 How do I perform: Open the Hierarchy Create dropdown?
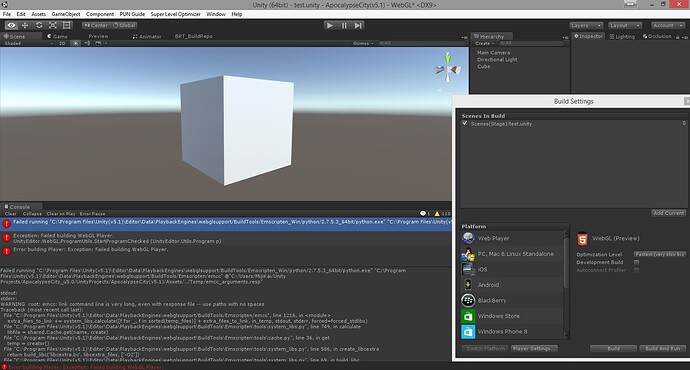pyautogui.click(x=484, y=44)
